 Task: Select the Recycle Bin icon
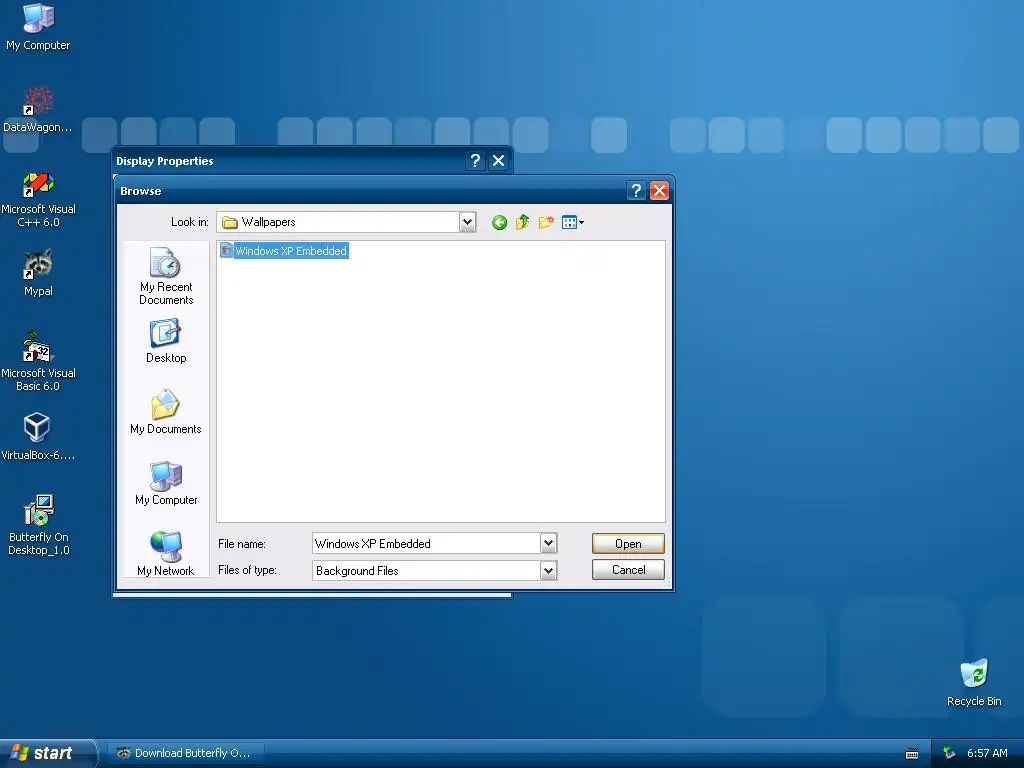point(974,682)
